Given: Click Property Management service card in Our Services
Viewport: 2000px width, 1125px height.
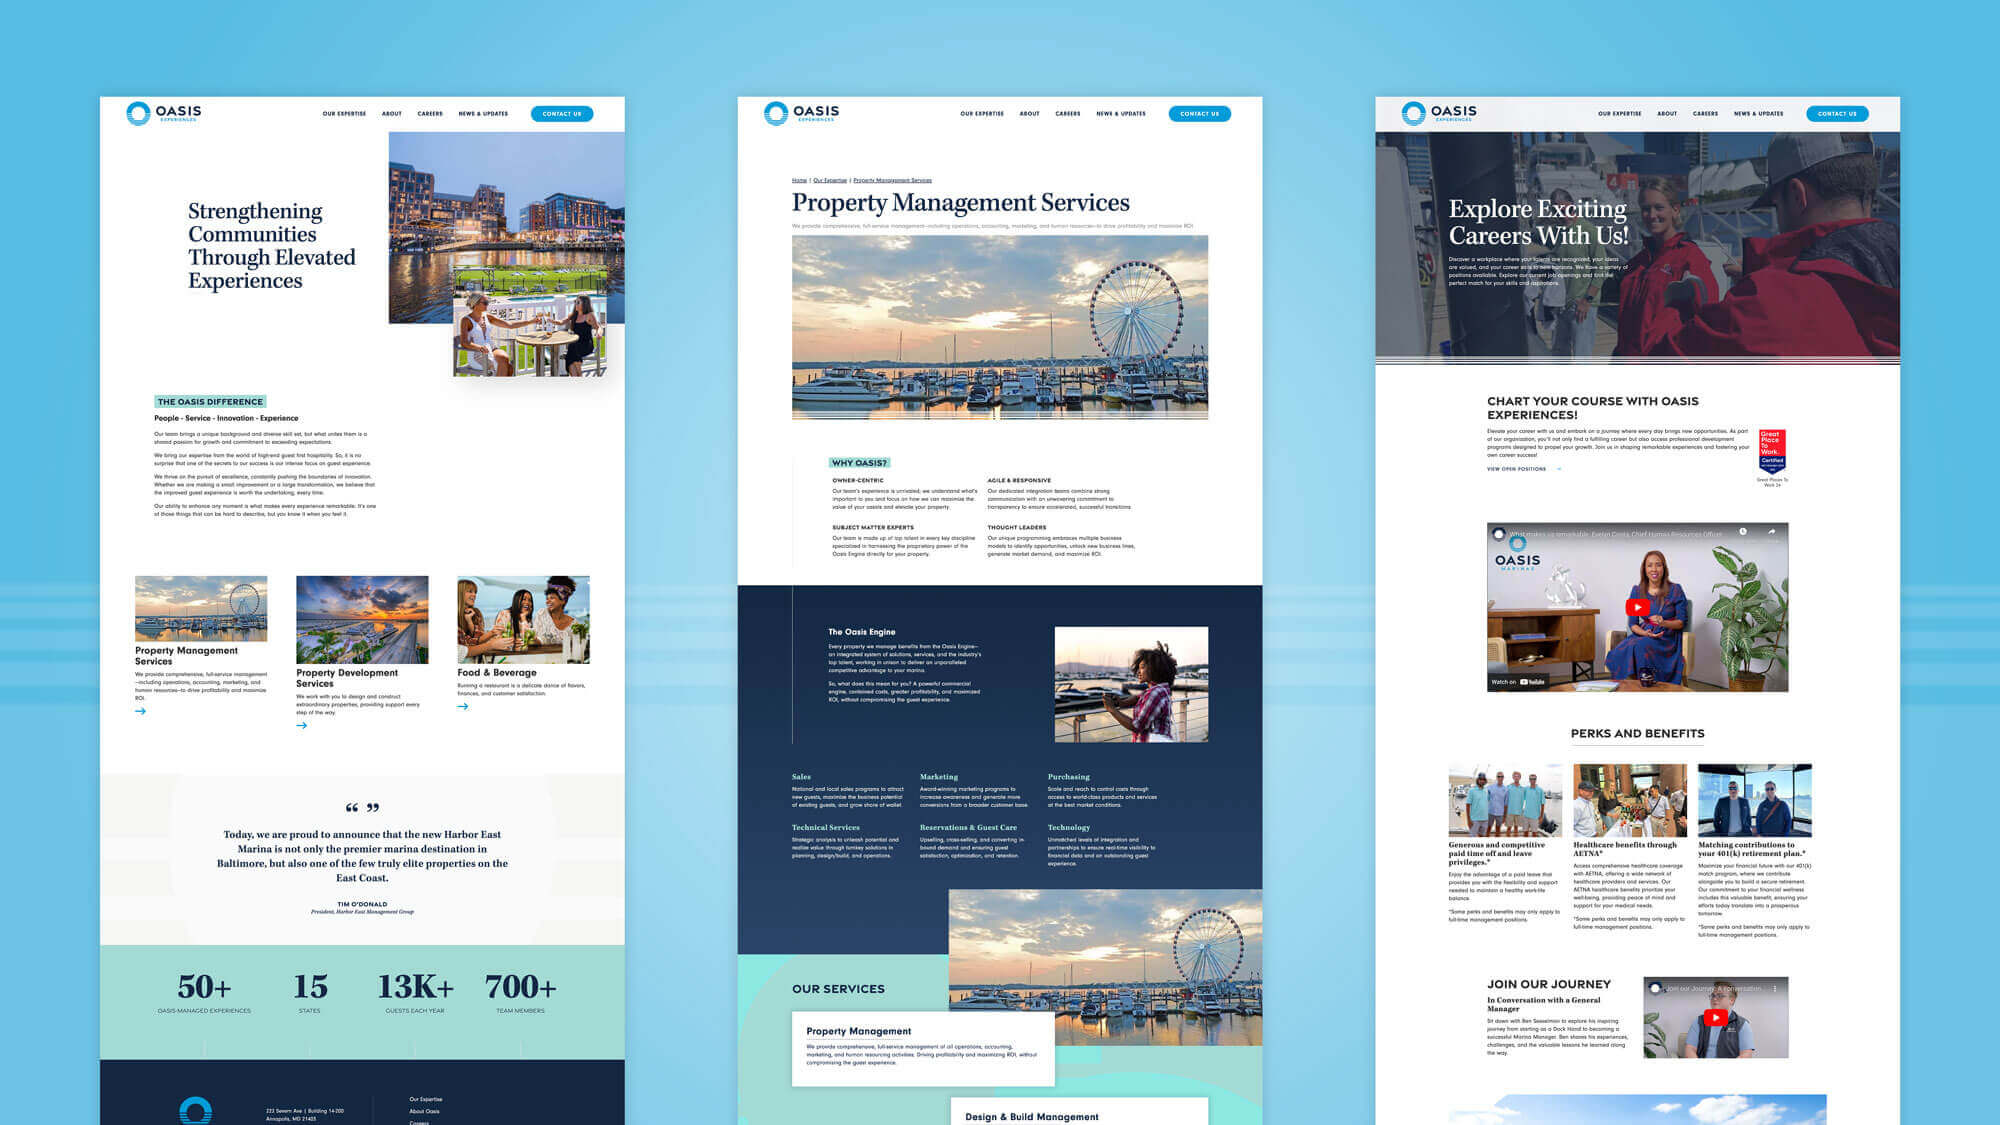Looking at the screenshot, I should point(923,1049).
